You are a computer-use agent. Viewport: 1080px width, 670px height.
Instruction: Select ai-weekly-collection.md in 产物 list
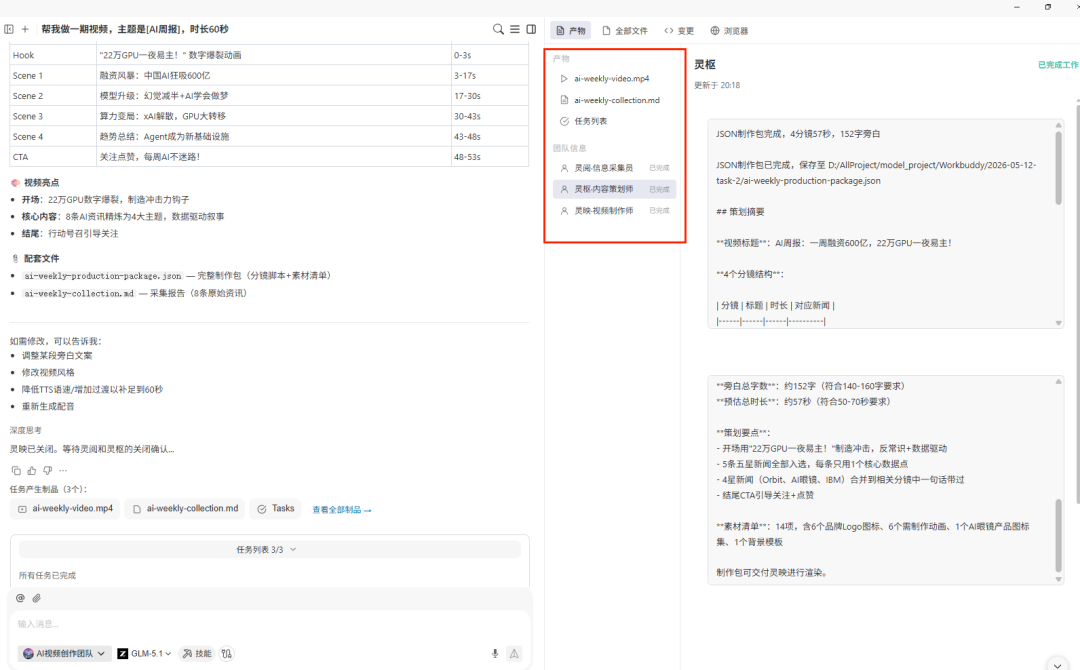pos(613,100)
